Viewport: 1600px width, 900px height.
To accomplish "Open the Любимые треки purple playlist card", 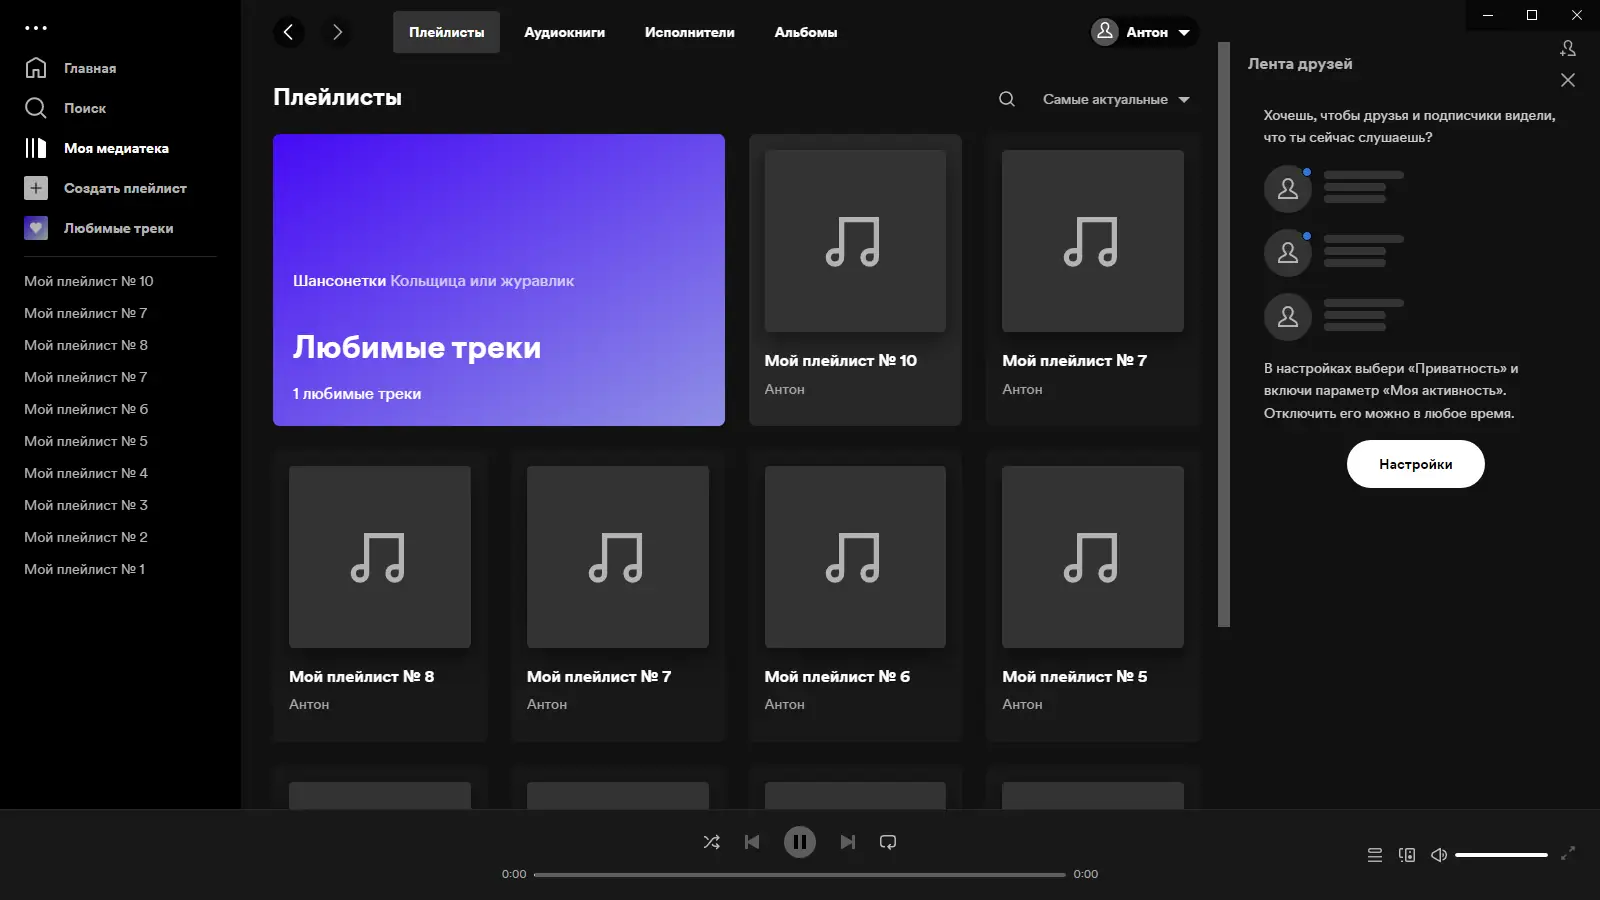I will [499, 280].
